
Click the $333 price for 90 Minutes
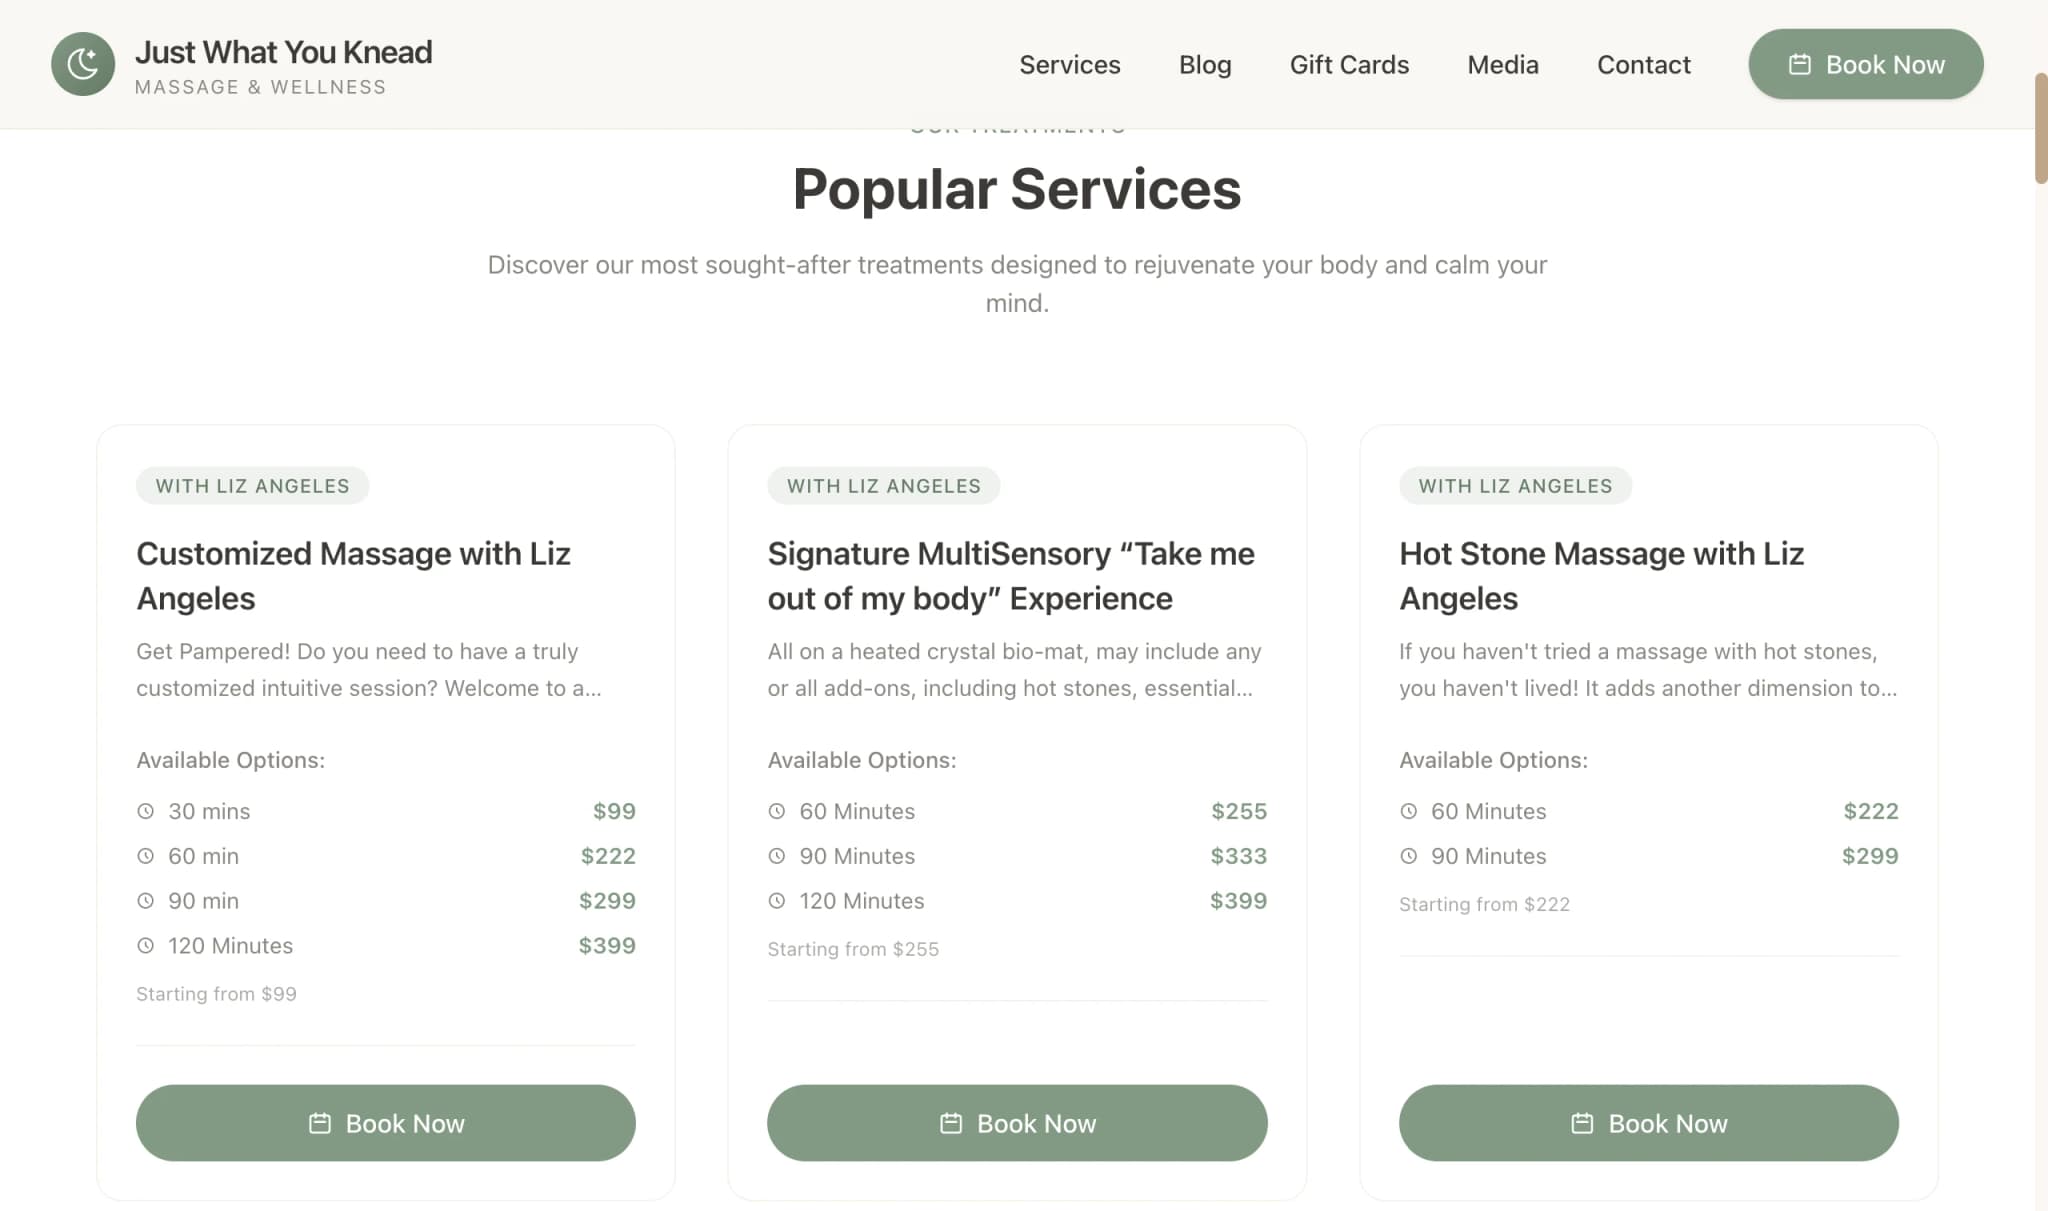(1239, 856)
